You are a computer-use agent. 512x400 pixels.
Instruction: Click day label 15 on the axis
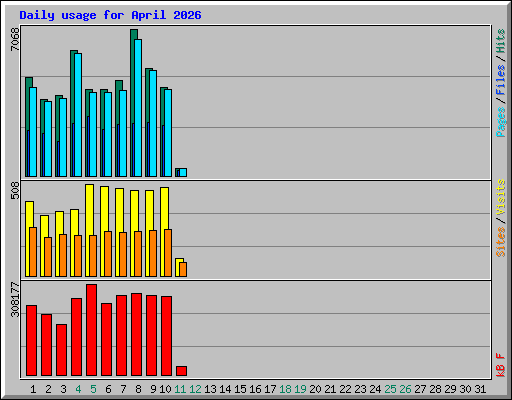click(240, 389)
